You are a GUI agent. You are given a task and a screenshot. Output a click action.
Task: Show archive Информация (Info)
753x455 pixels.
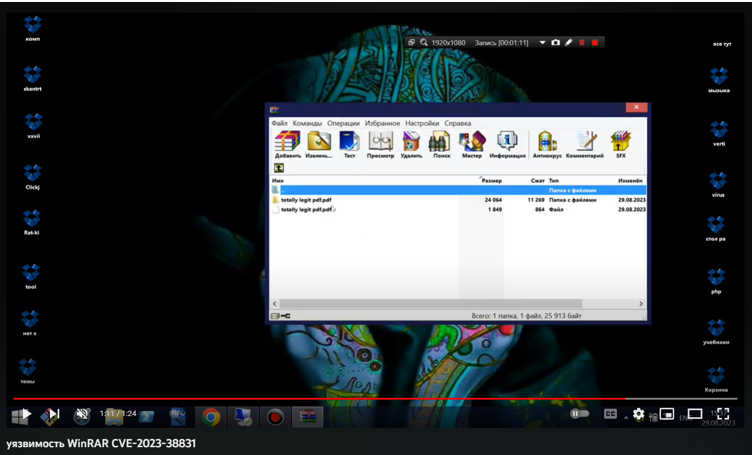coord(508,144)
